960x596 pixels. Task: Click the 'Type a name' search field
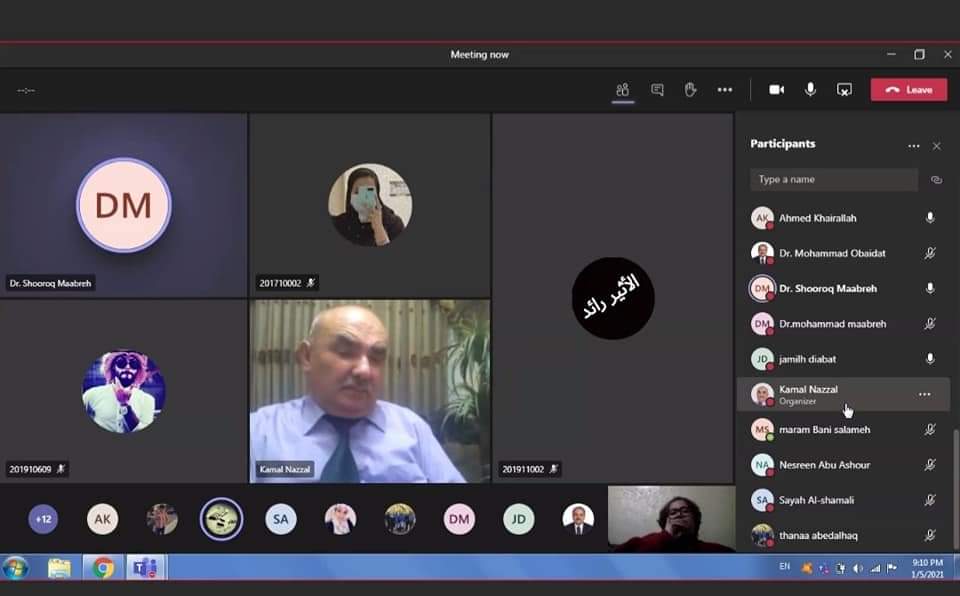click(x=833, y=180)
